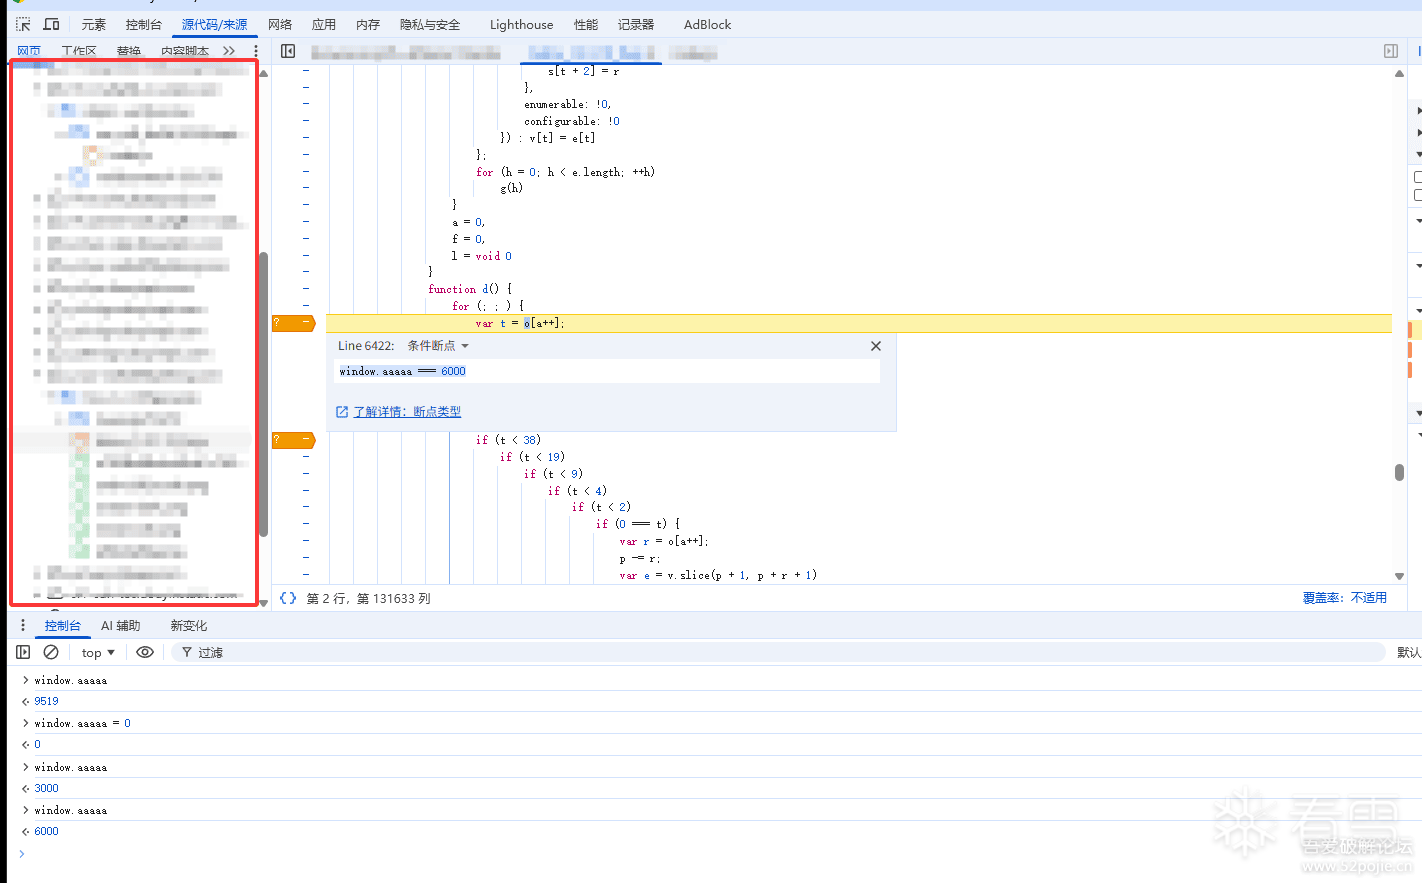Open the 条件断点 breakpoint type dropdown
The image size is (1422, 883).
click(x=438, y=346)
